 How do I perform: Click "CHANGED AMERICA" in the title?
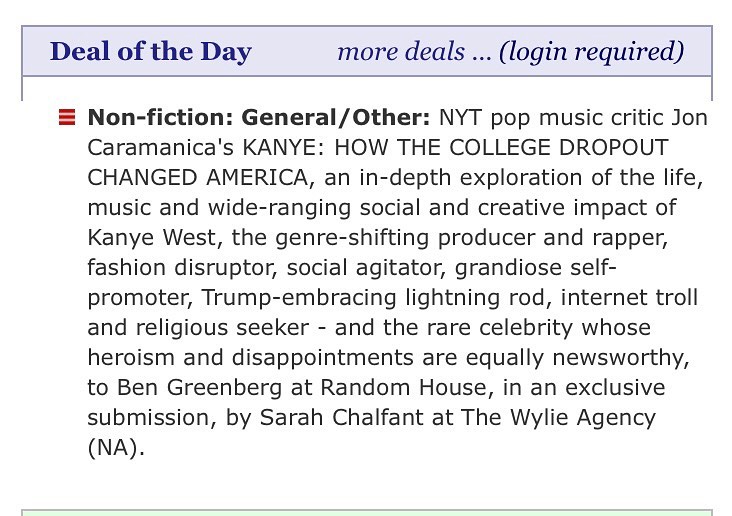[198, 178]
